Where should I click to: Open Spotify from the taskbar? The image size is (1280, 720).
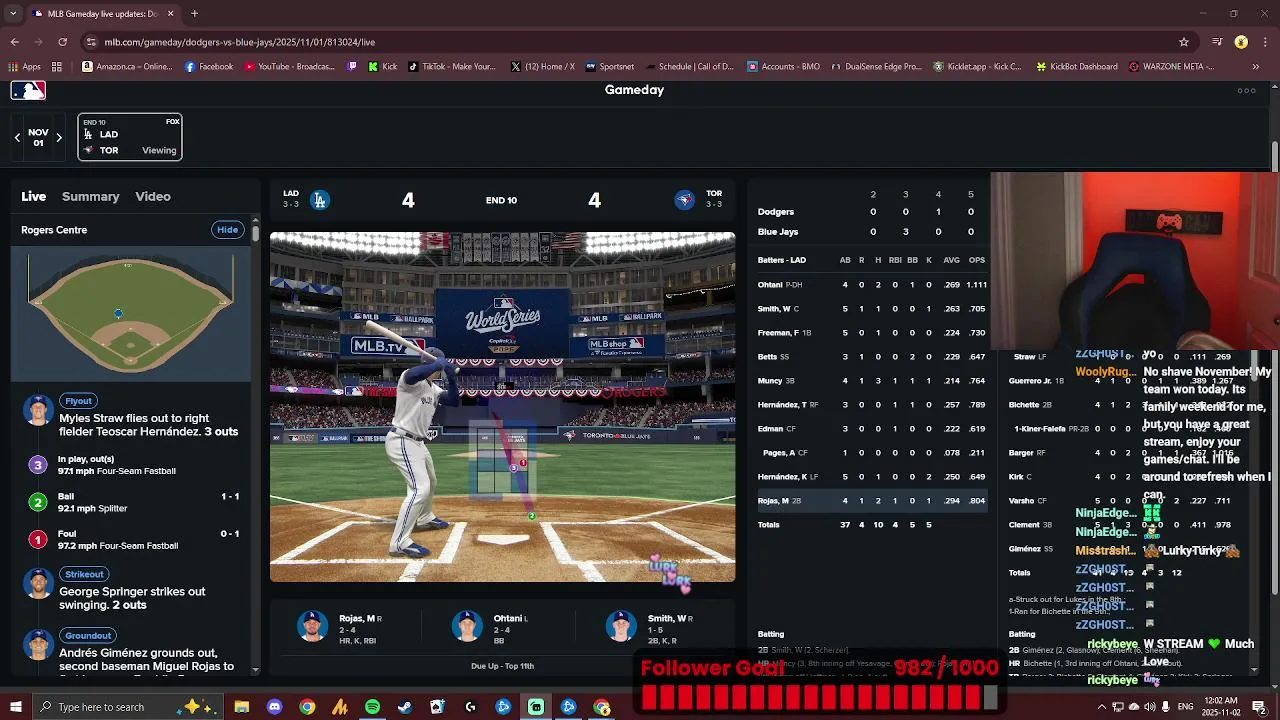coord(372,707)
